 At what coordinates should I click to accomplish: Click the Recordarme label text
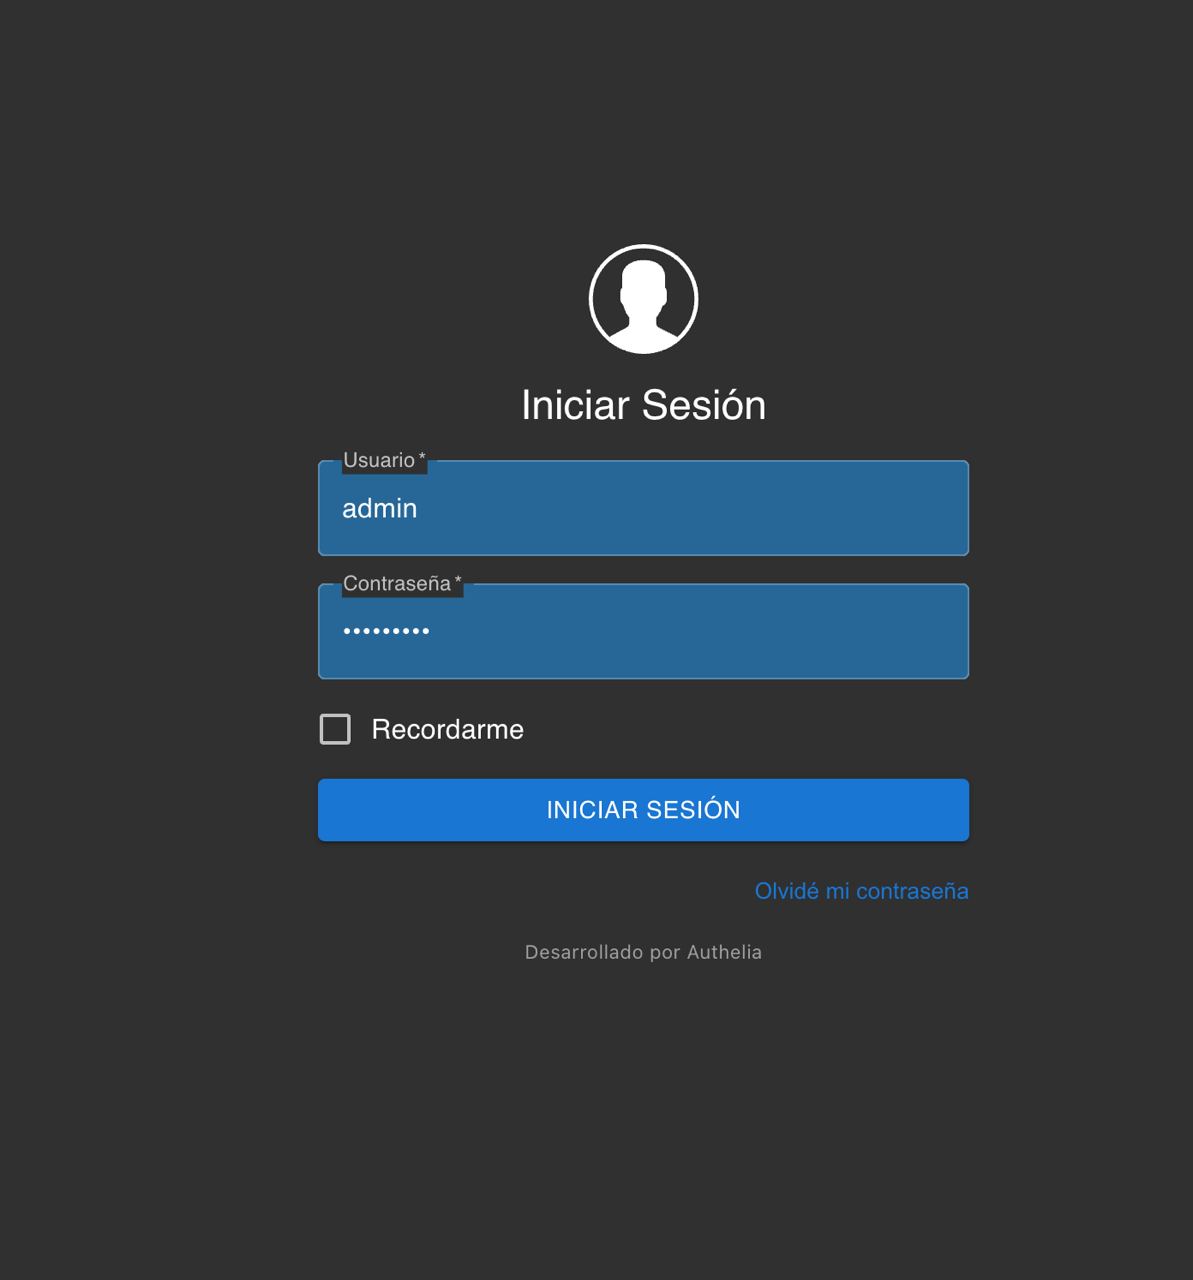pos(447,729)
